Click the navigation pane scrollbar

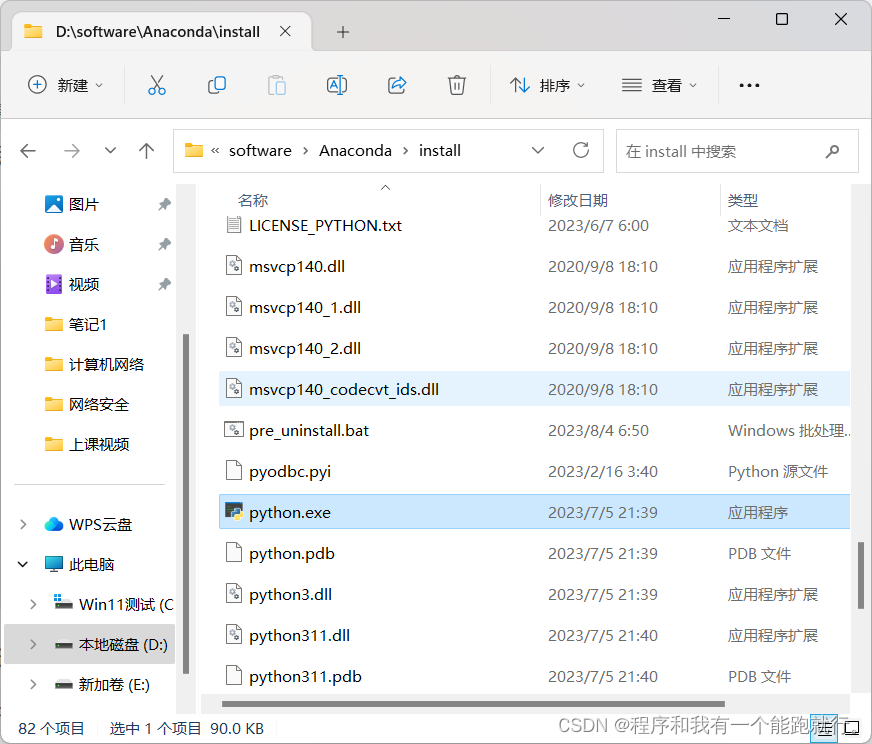[186, 504]
